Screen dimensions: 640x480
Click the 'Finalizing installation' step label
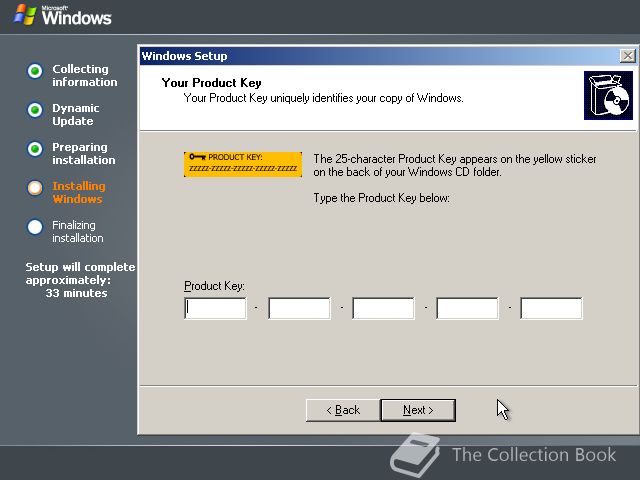click(x=78, y=231)
